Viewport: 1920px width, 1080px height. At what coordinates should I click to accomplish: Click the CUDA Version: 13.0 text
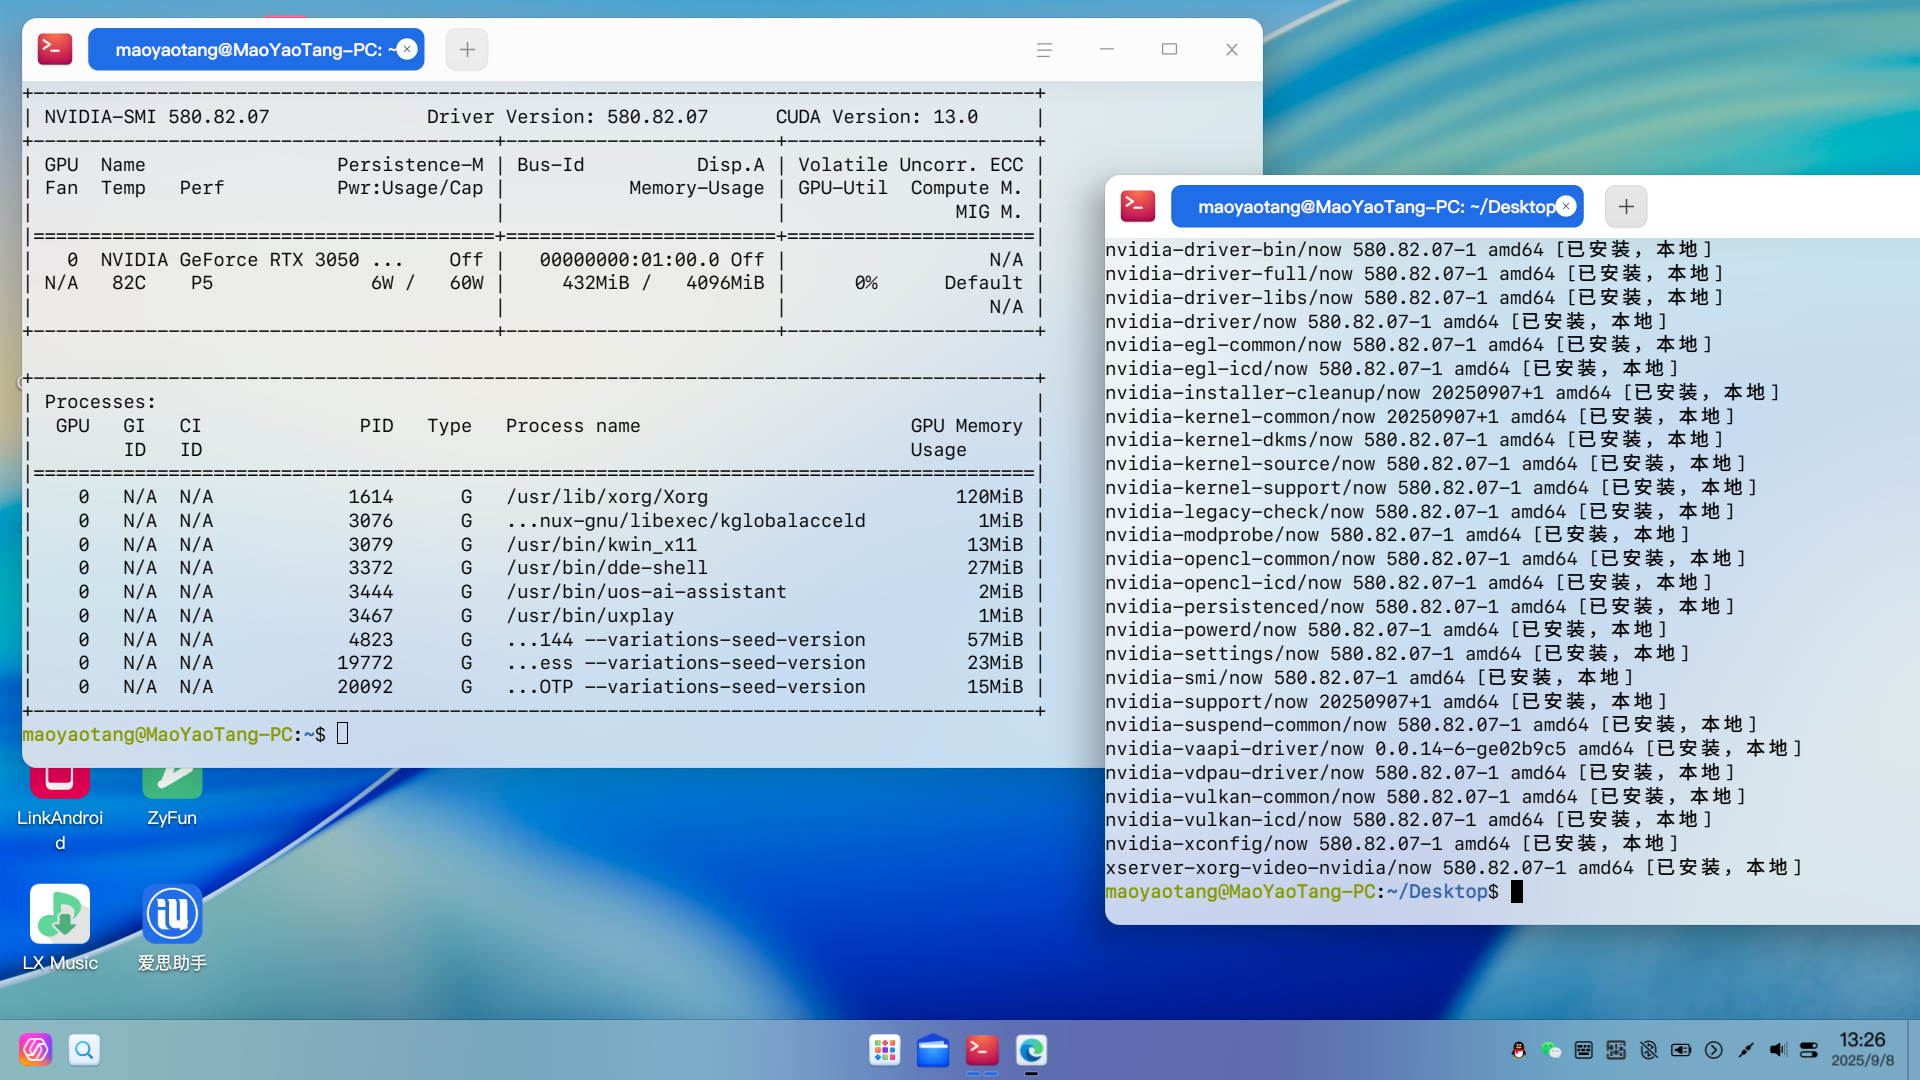click(x=877, y=117)
